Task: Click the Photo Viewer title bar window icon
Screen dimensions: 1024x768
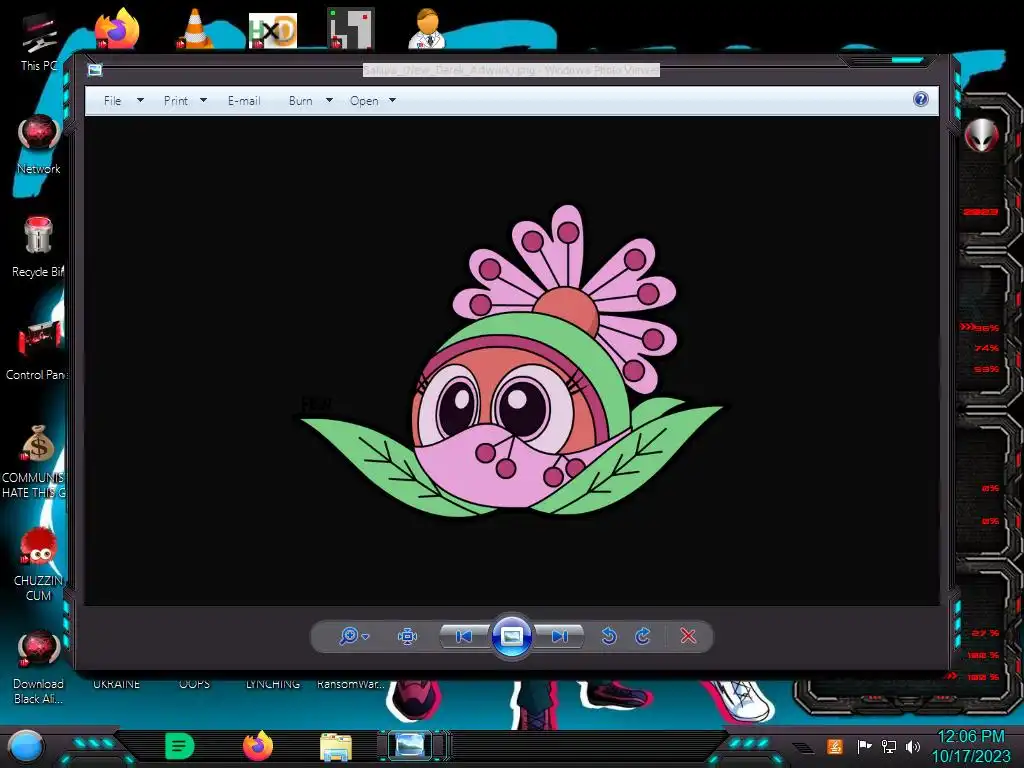Action: (x=95, y=70)
